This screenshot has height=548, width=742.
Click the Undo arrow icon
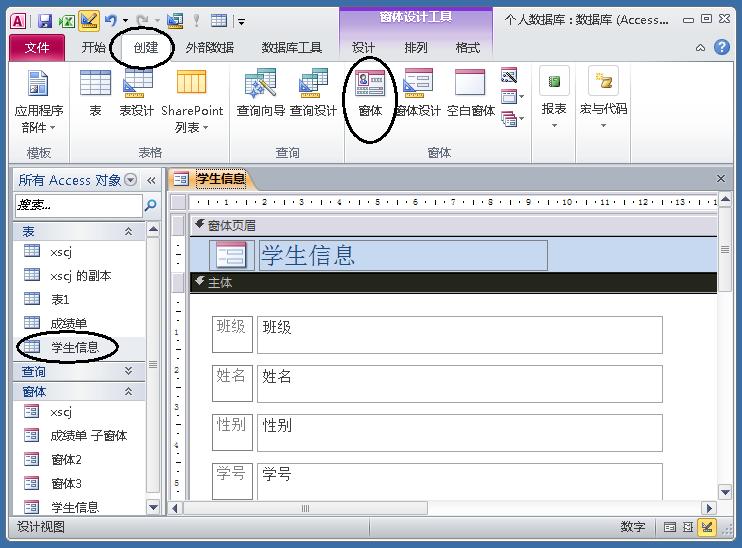111,20
